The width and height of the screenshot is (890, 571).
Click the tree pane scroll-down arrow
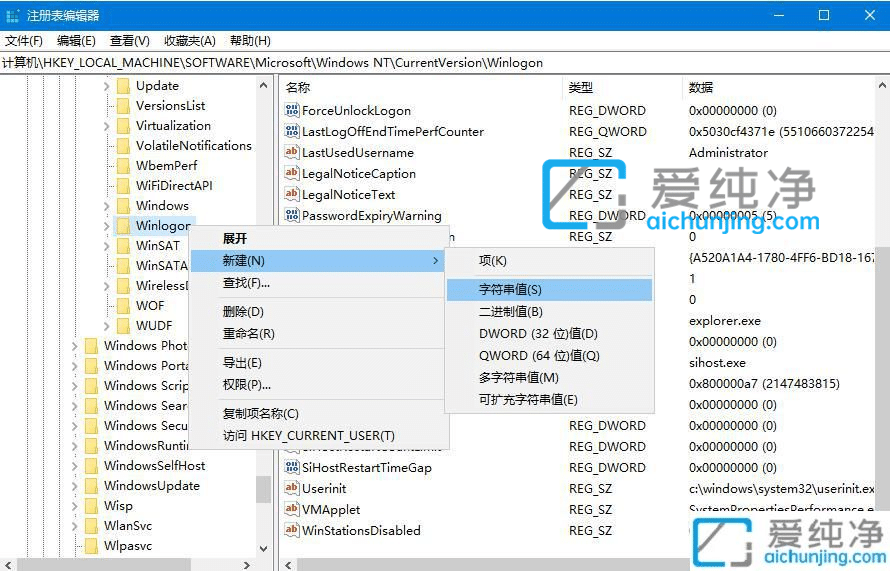click(x=263, y=549)
